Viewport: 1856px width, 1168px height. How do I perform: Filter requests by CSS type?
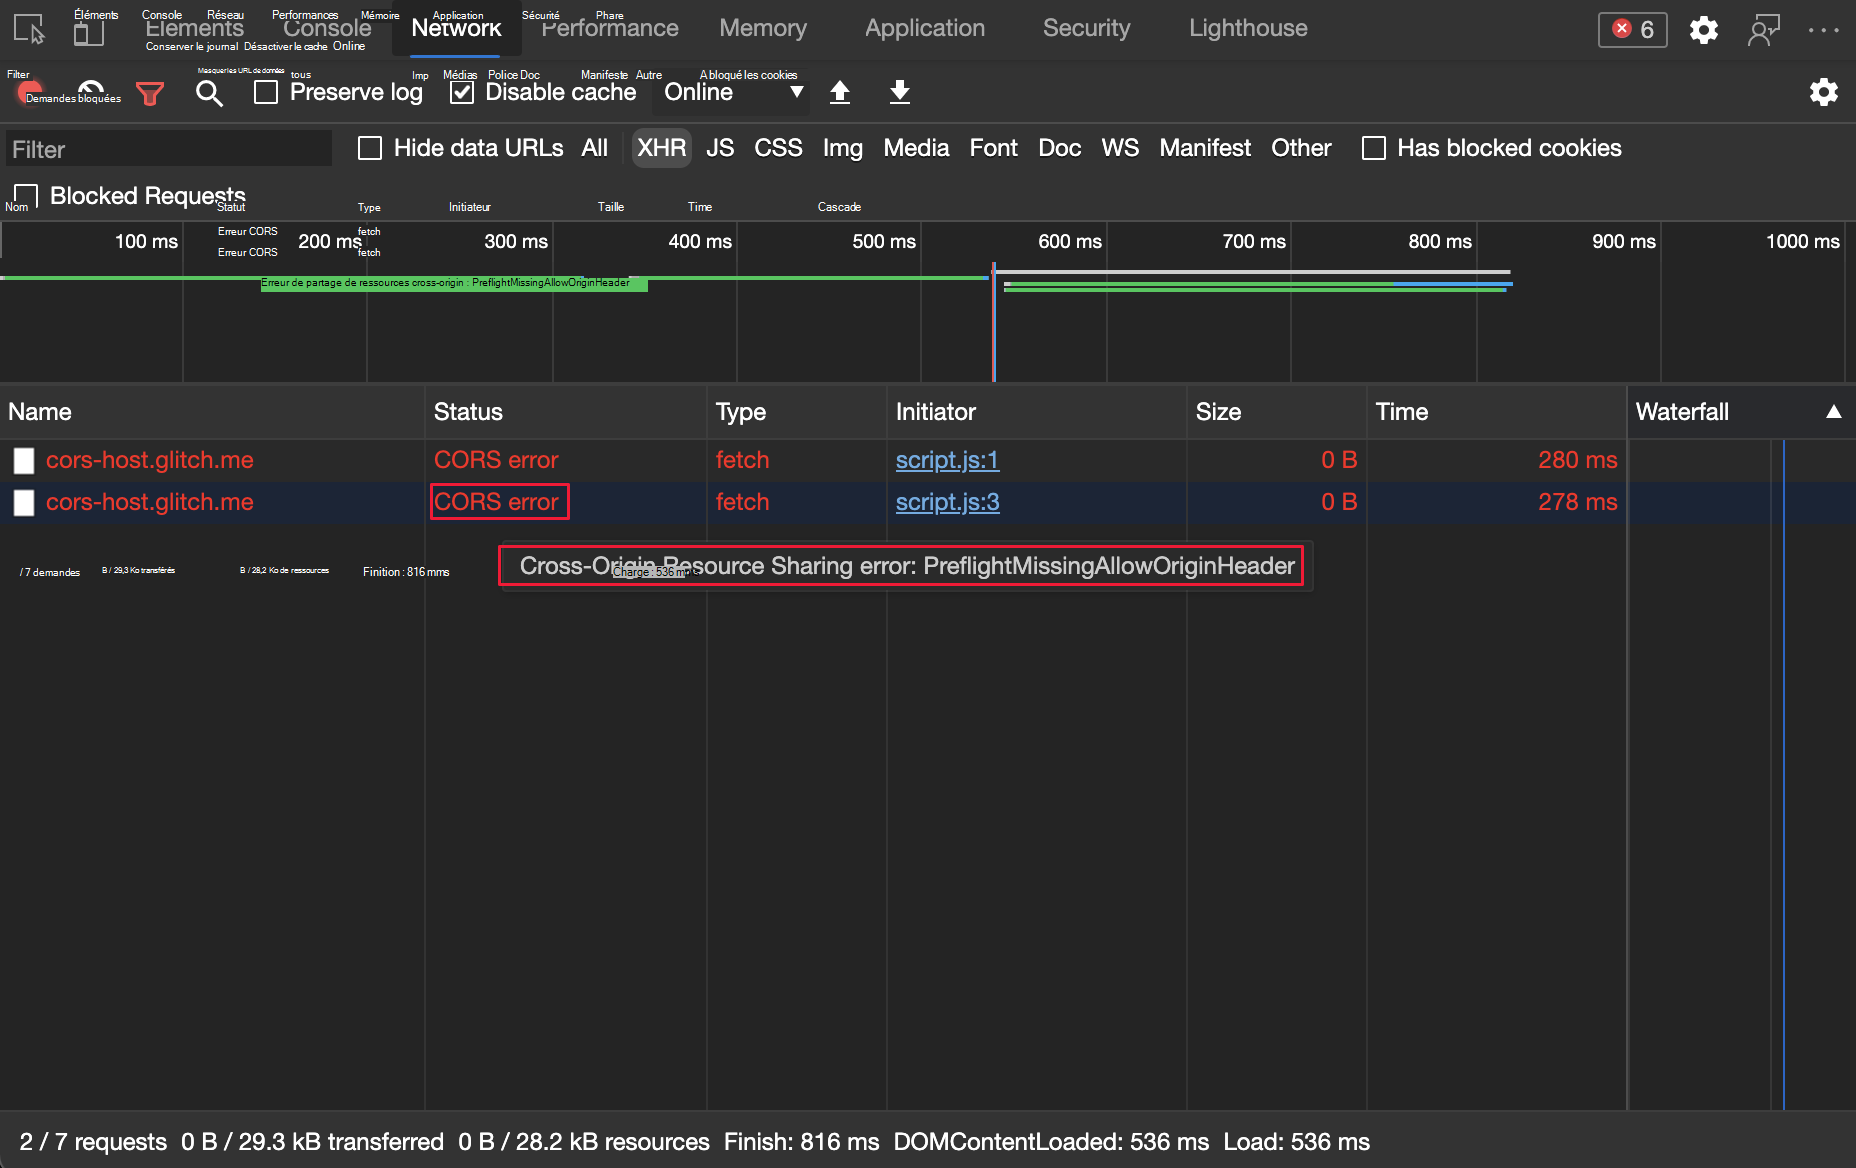point(778,148)
